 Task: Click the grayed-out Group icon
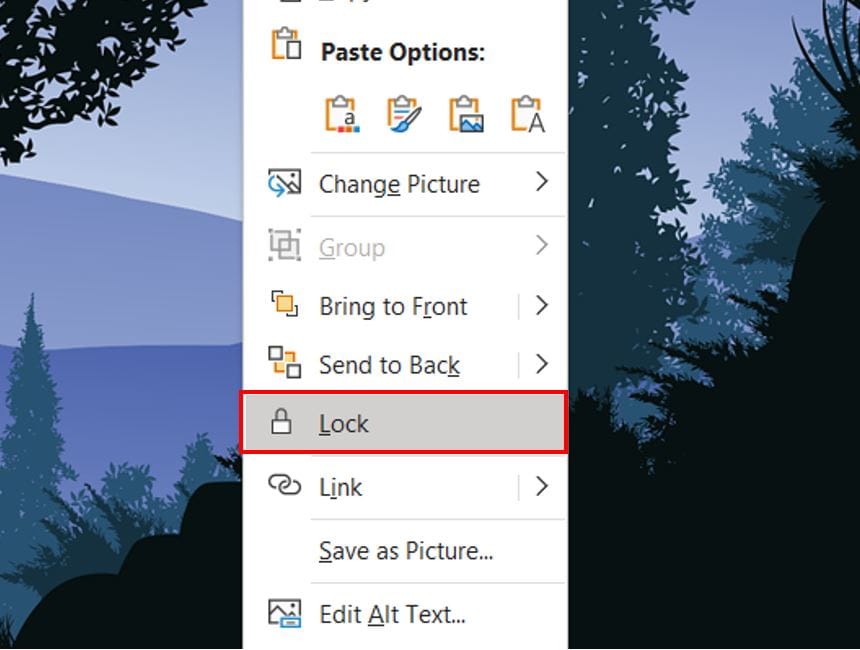click(284, 246)
